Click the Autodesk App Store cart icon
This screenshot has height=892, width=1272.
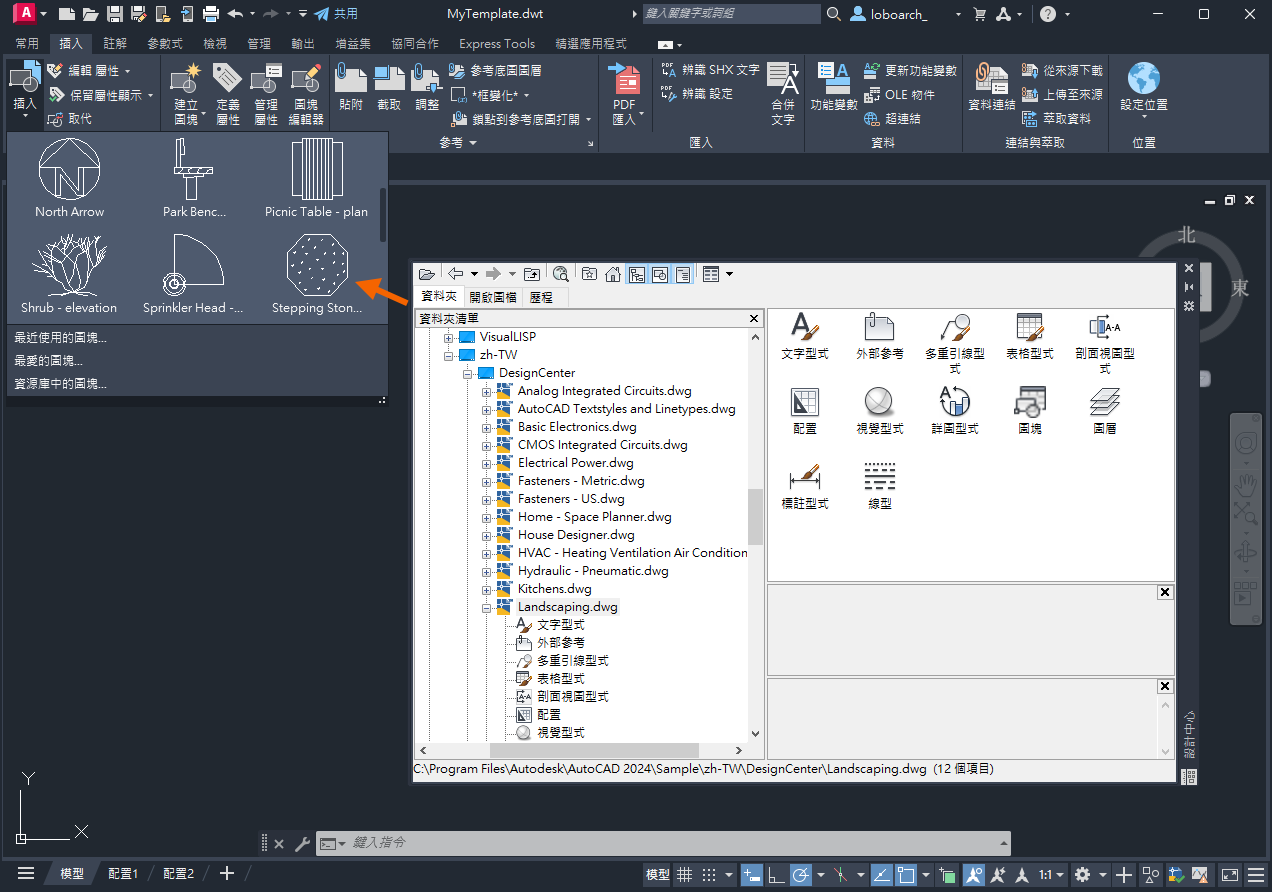tap(980, 14)
